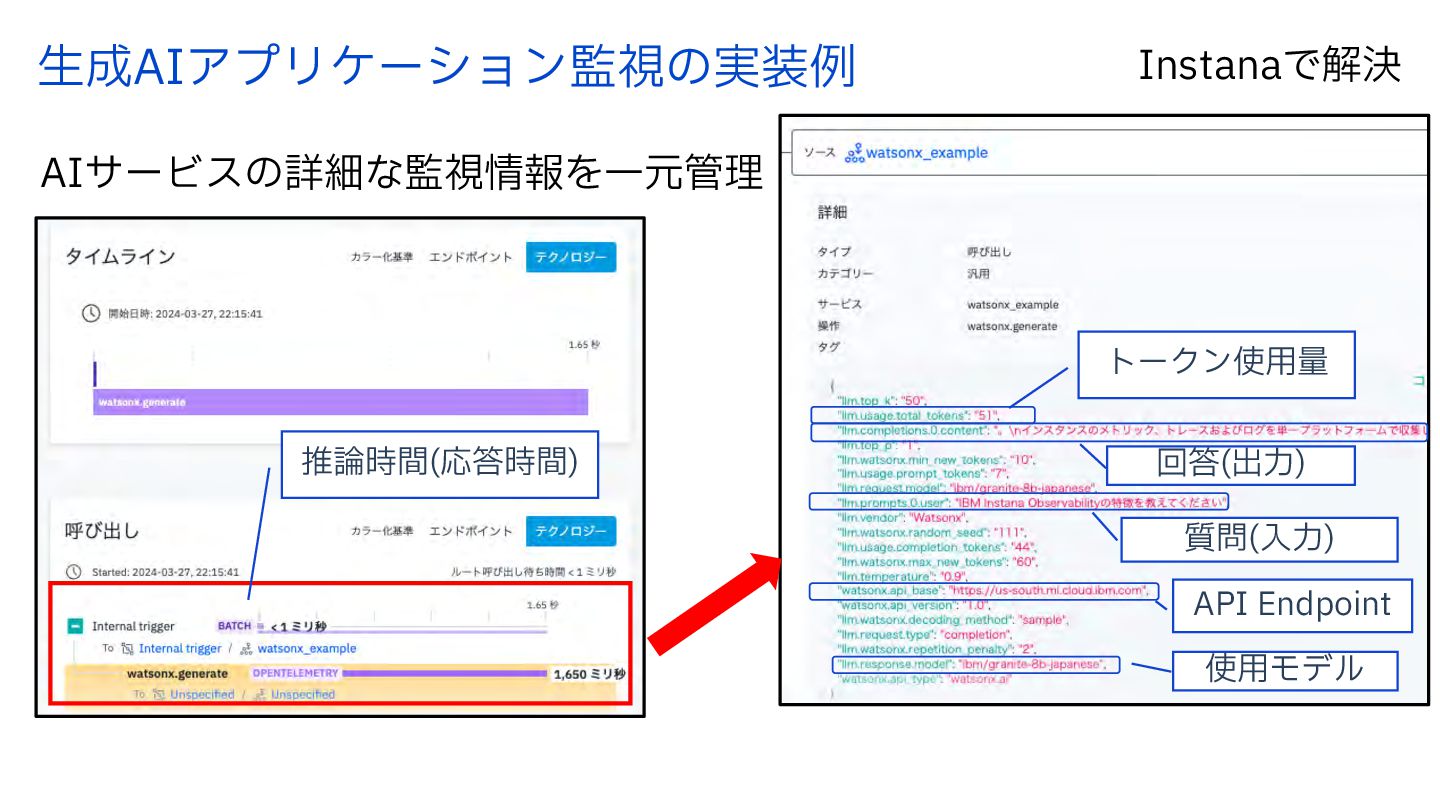Click the watsonx.generate purple timeline bar
Image resolution: width=1440 pixels, height=810 pixels.
click(x=341, y=402)
